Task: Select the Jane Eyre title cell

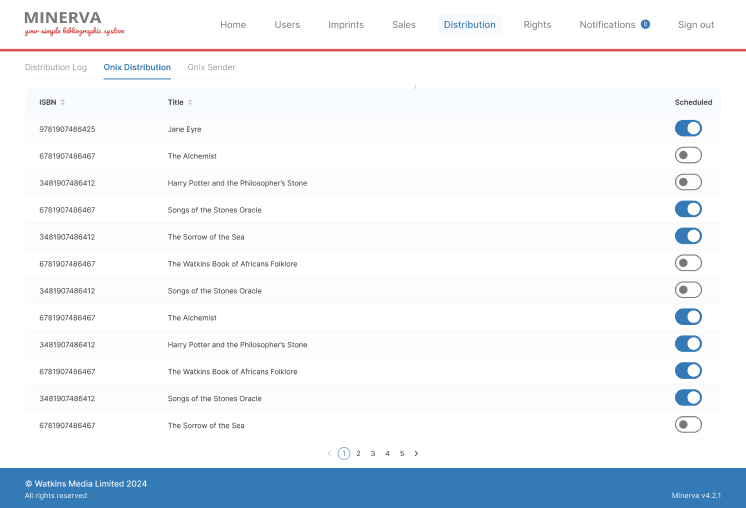Action: click(185, 129)
